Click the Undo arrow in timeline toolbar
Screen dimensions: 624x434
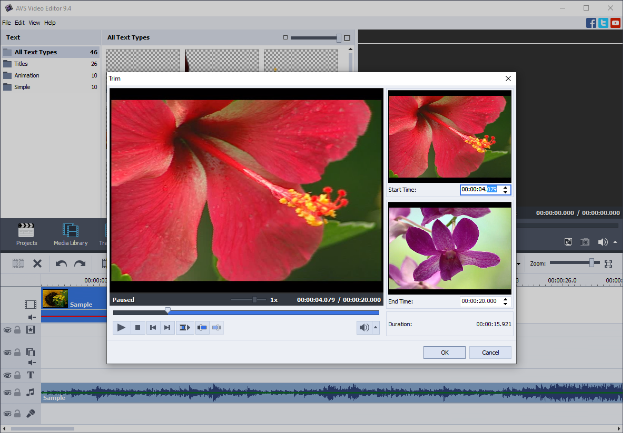(x=61, y=263)
